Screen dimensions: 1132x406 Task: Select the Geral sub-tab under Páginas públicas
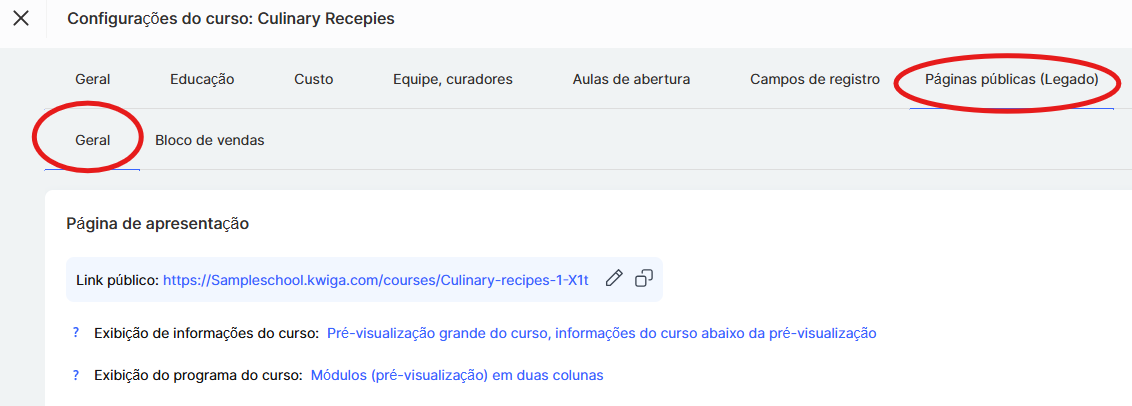[x=93, y=140]
